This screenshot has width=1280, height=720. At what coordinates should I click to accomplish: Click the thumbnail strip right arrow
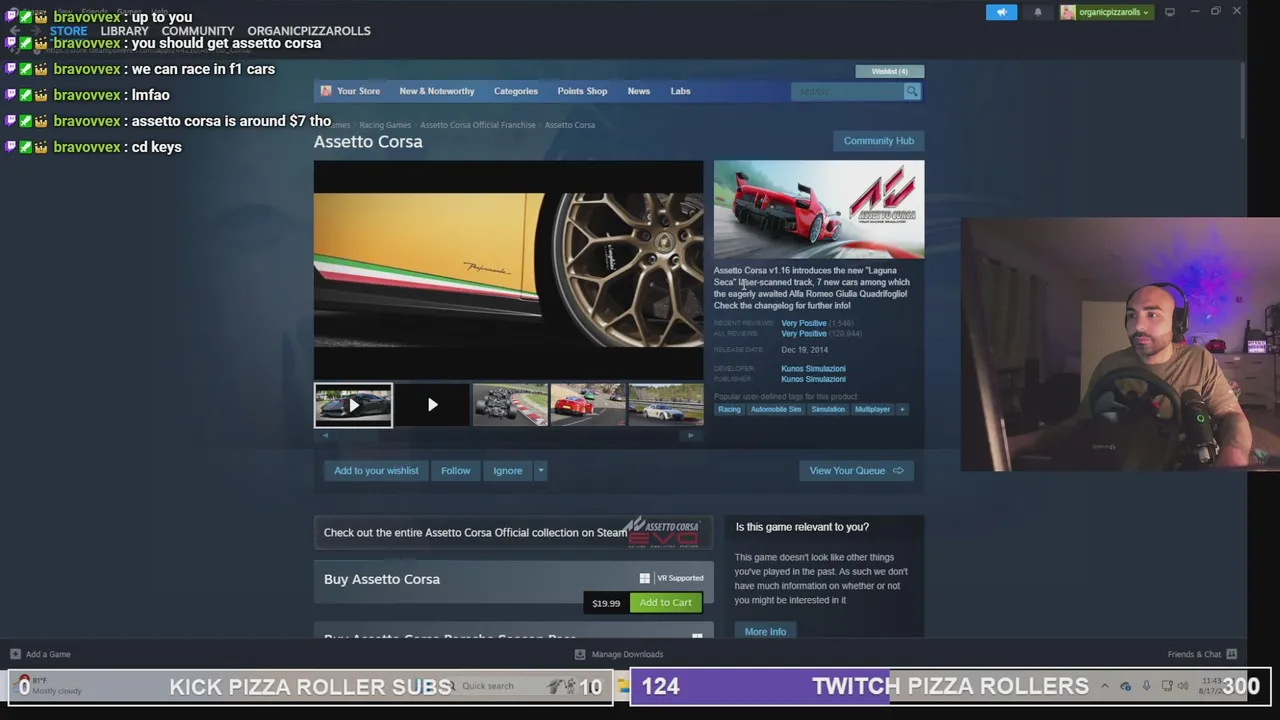[690, 435]
